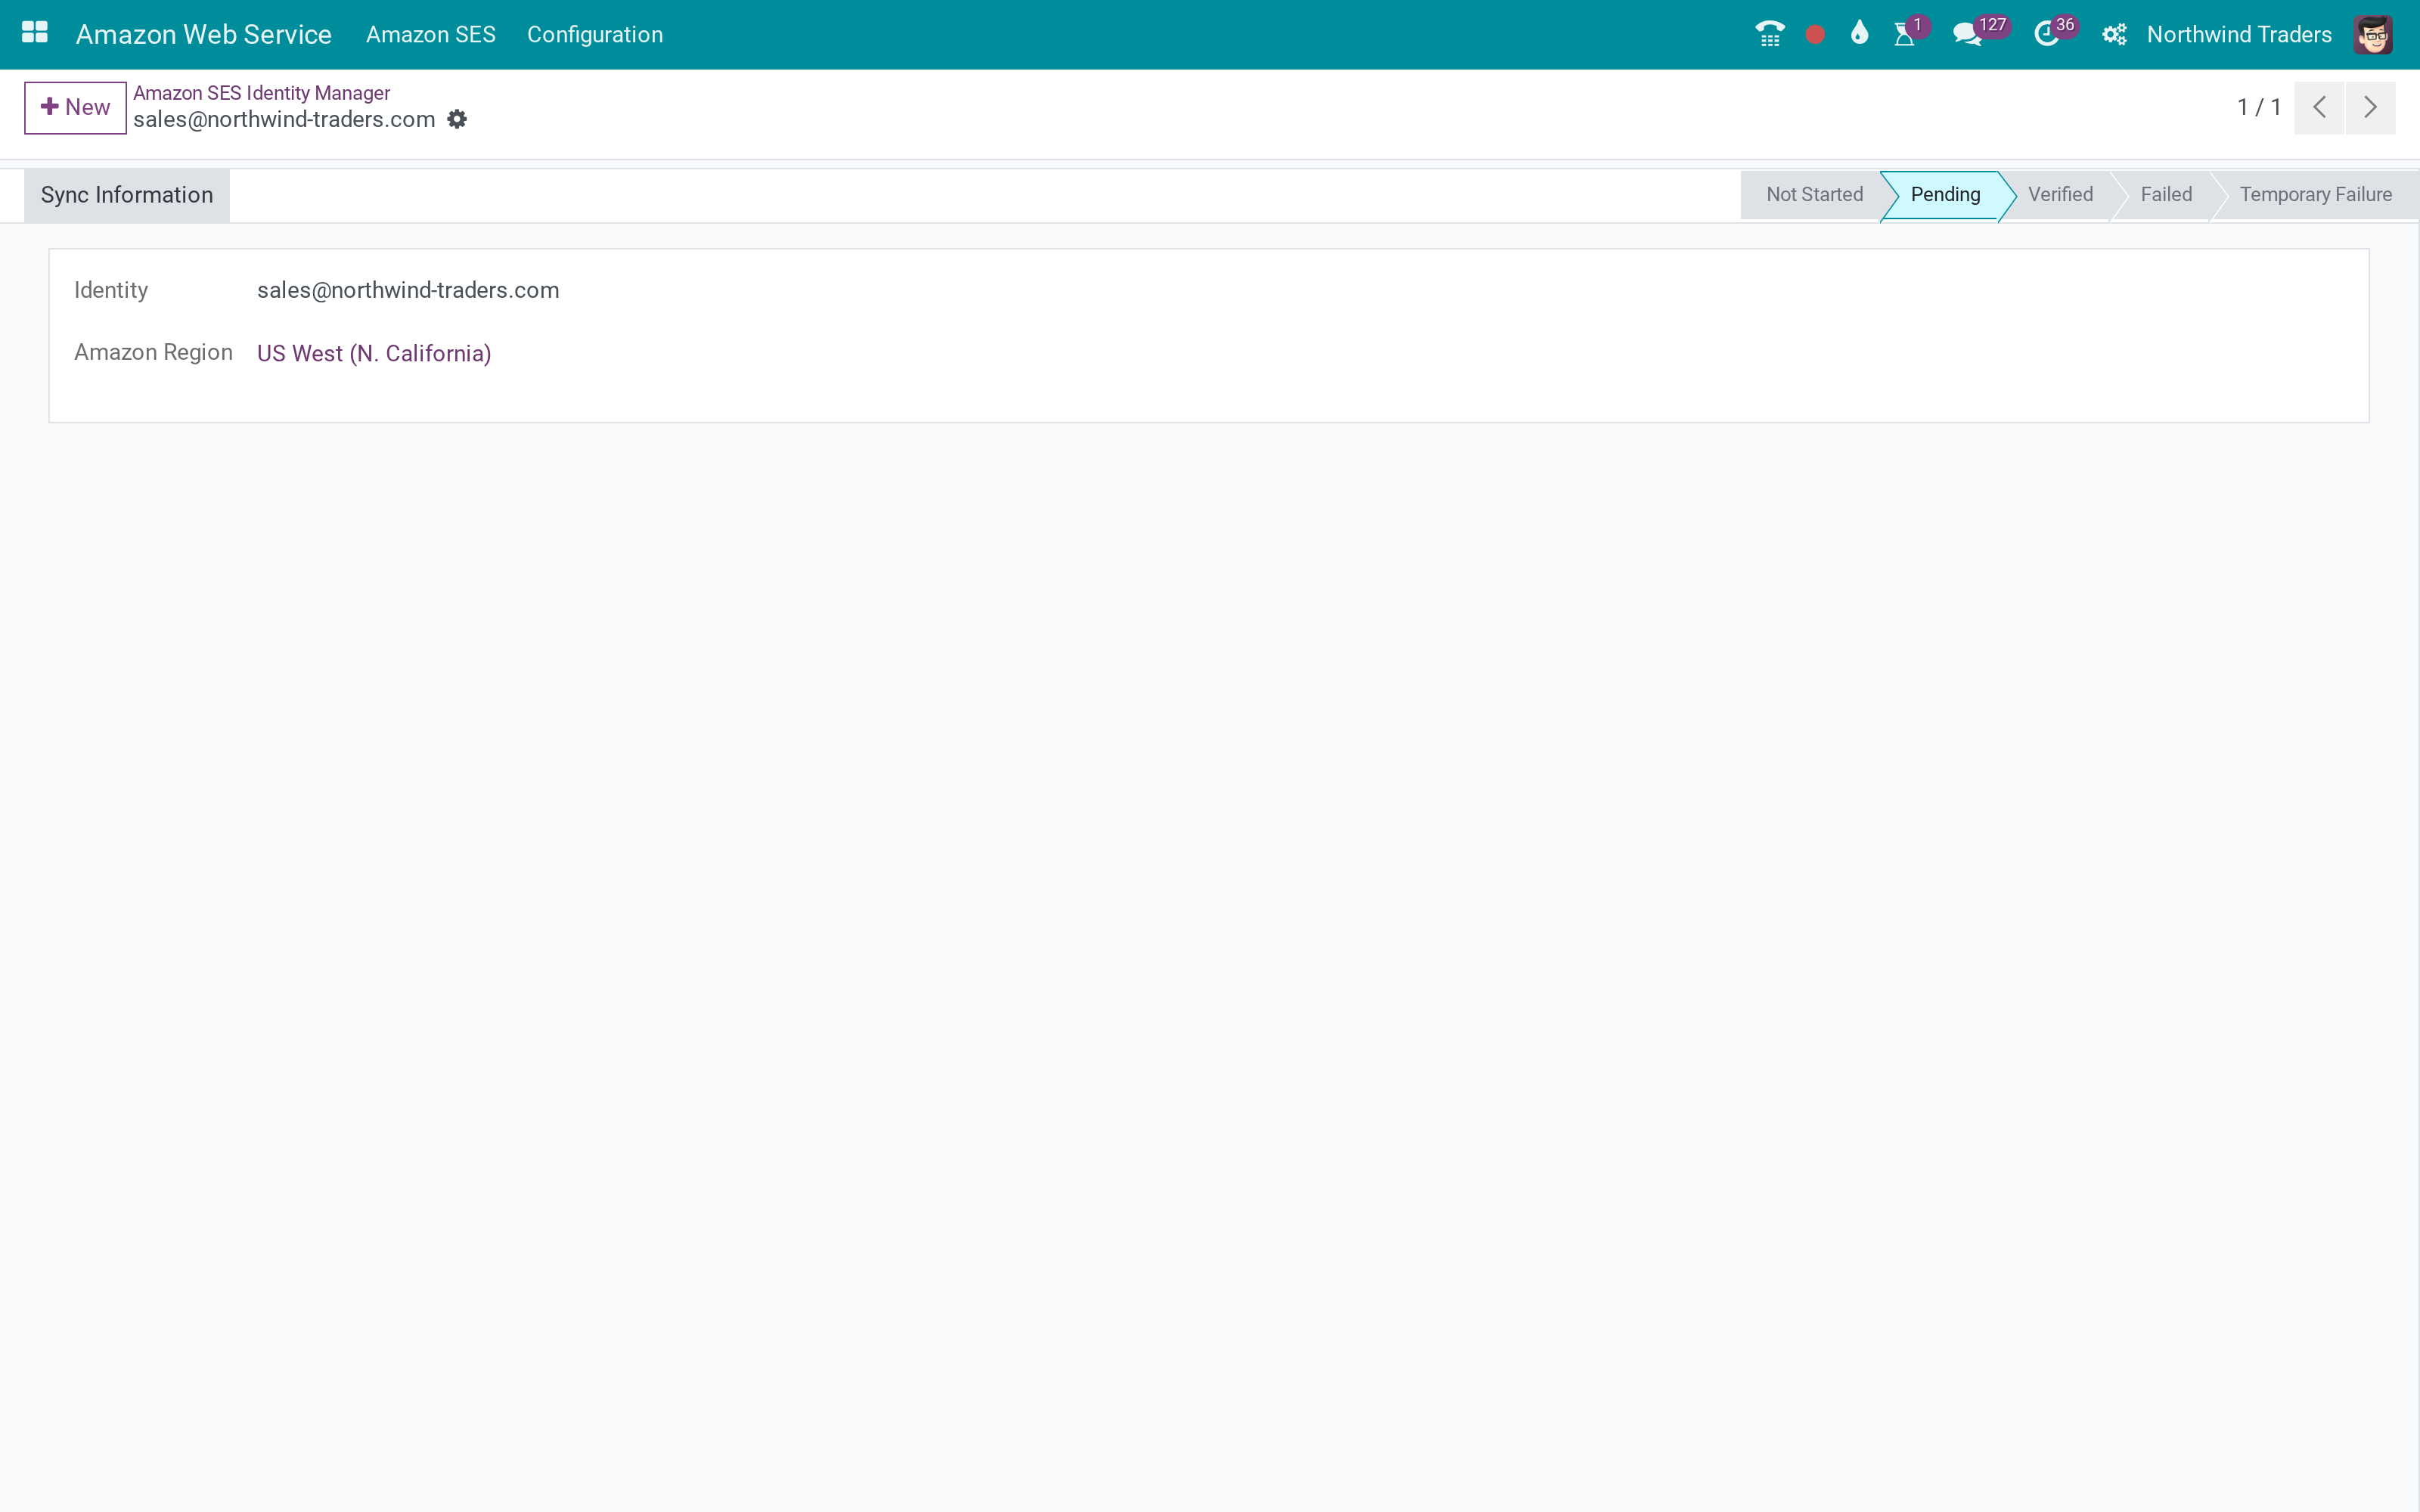
Task: Set status to Verified
Action: pos(2060,195)
